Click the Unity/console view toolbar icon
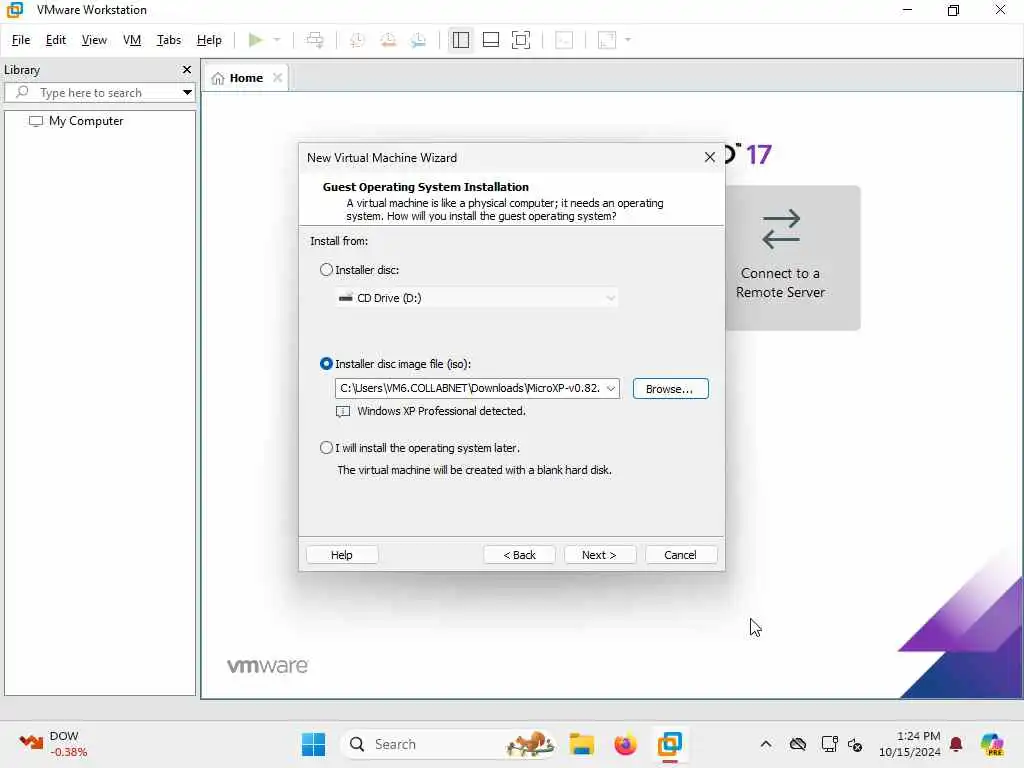Viewport: 1024px width, 768px height. coord(564,40)
